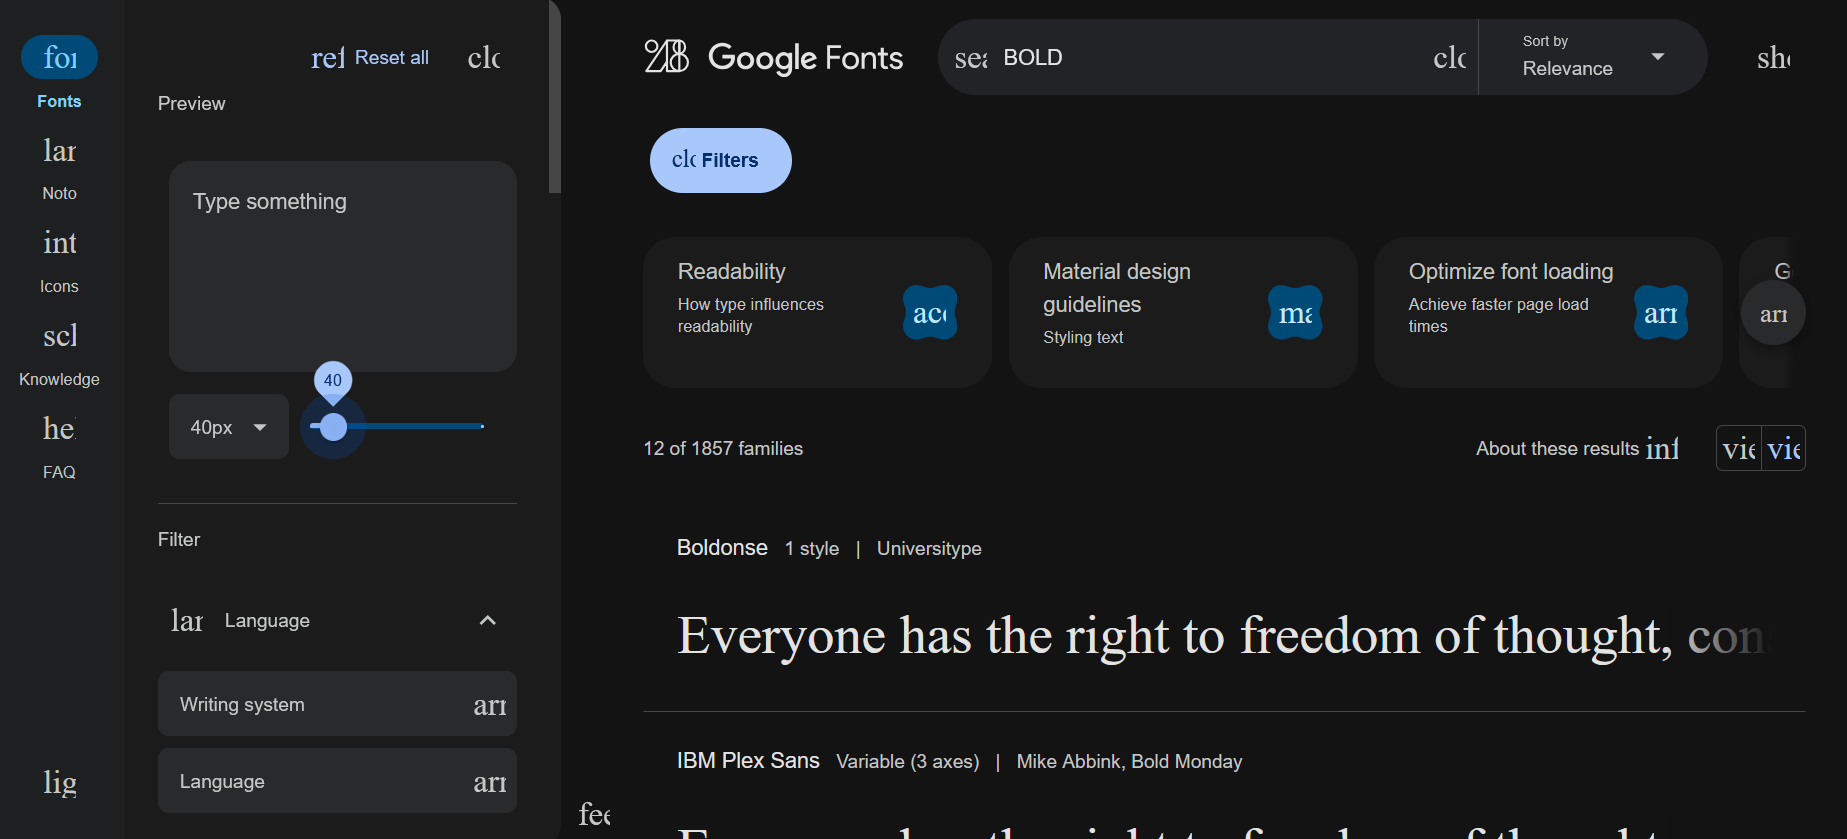The height and width of the screenshot is (839, 1847).
Task: Open the Sort by Relevance dropdown
Action: [x=1592, y=57]
